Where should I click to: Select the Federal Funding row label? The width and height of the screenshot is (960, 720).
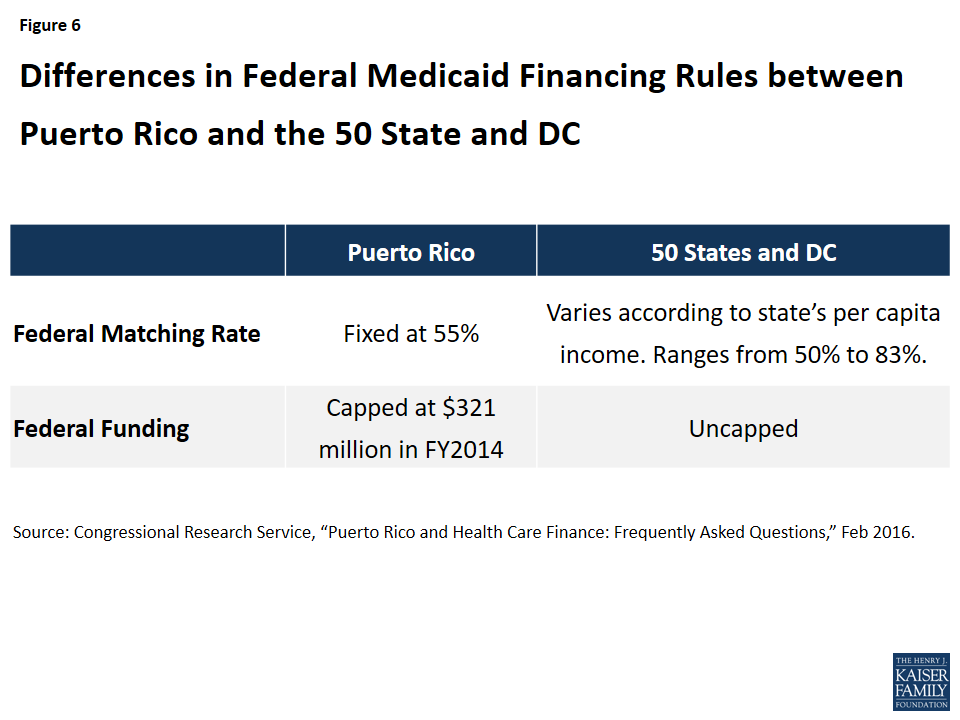[101, 429]
